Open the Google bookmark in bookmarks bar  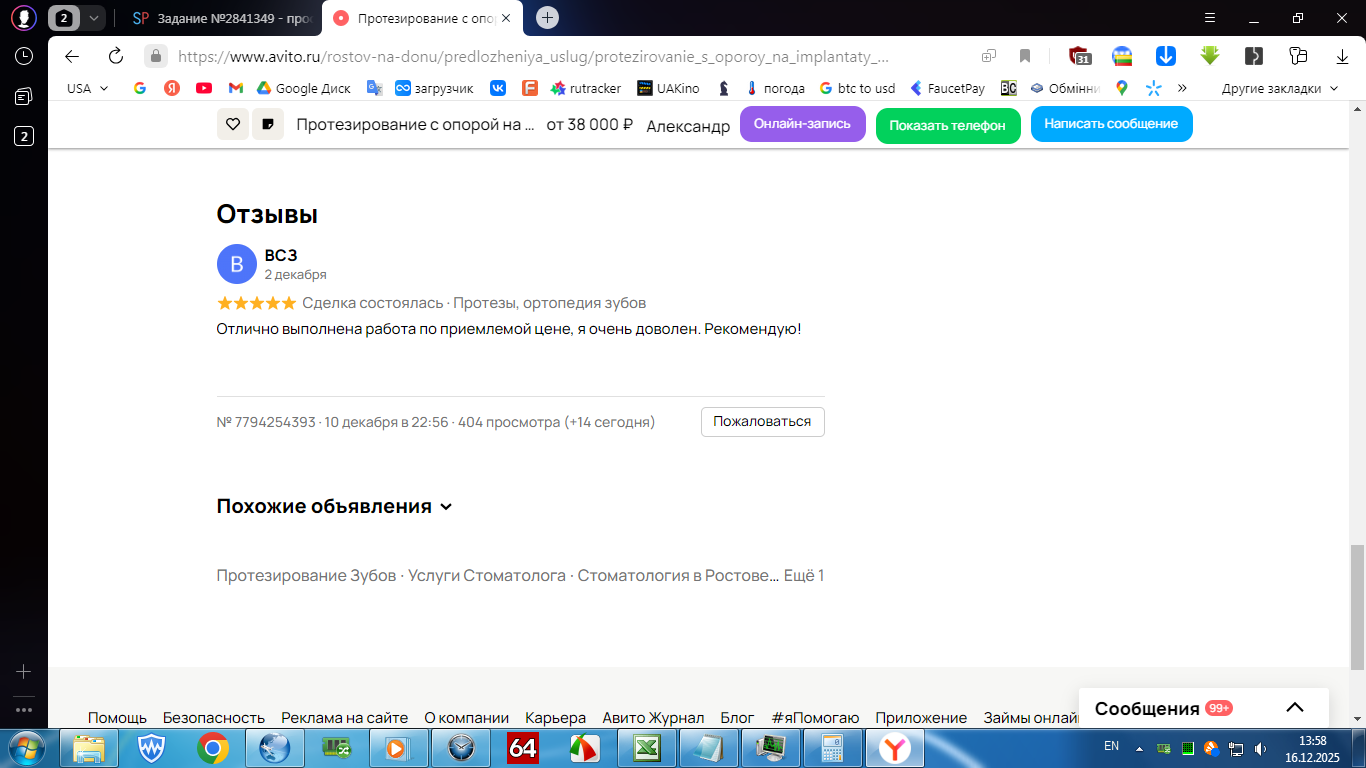pyautogui.click(x=140, y=88)
